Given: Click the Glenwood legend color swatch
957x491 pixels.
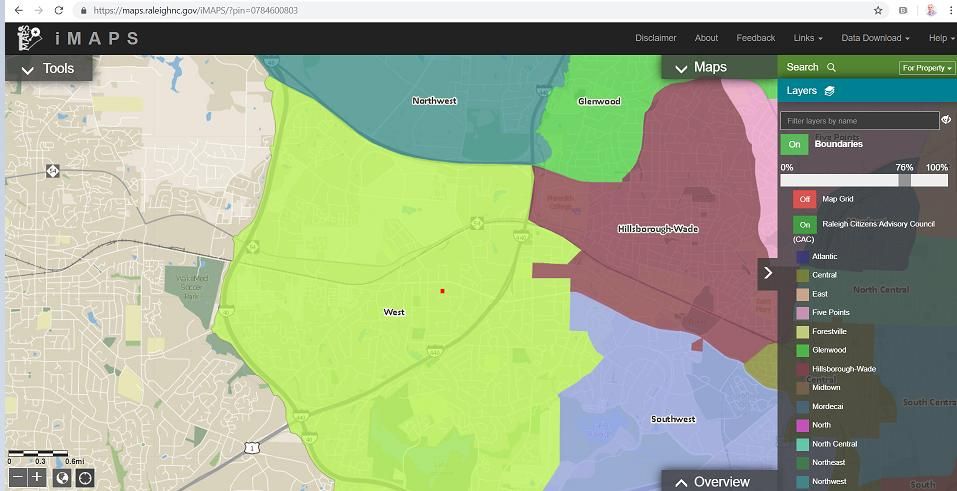Looking at the screenshot, I should click(803, 351).
